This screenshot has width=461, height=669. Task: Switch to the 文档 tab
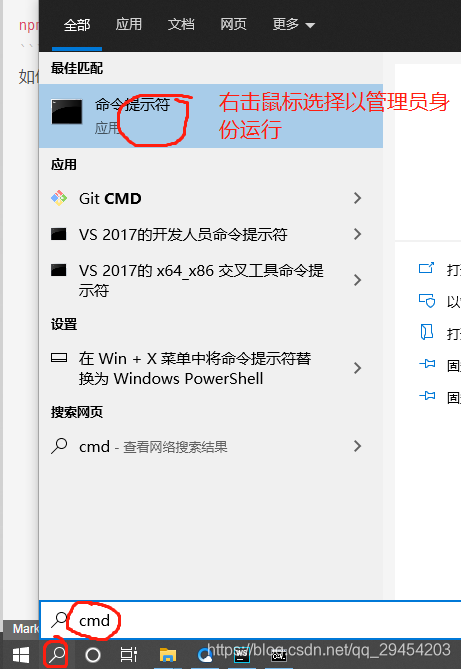click(181, 24)
